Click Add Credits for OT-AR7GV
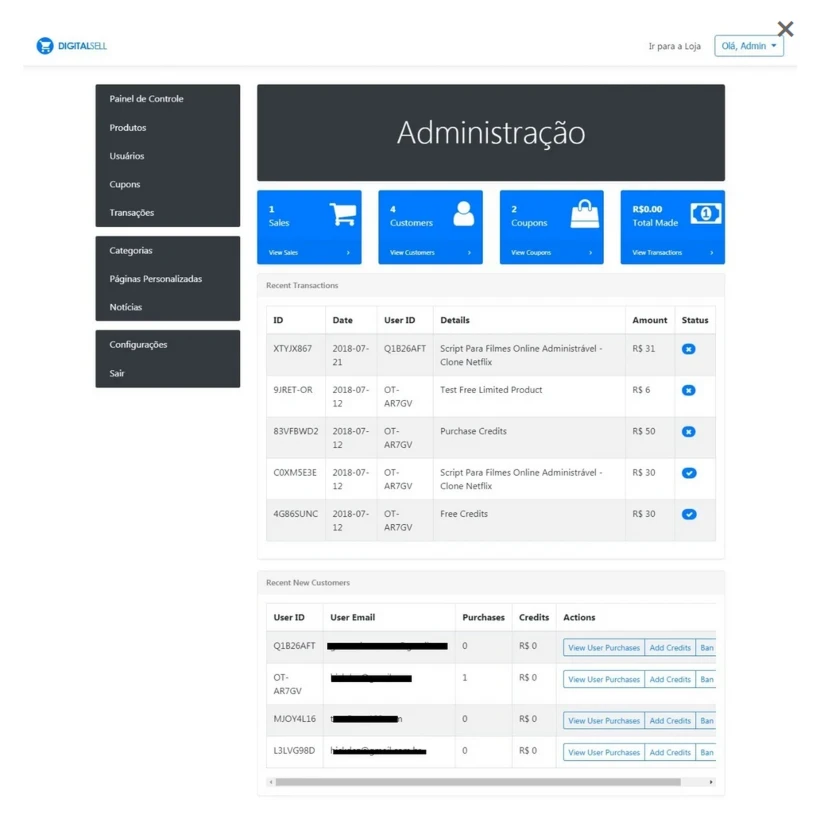This screenshot has width=818, height=831. (x=670, y=680)
